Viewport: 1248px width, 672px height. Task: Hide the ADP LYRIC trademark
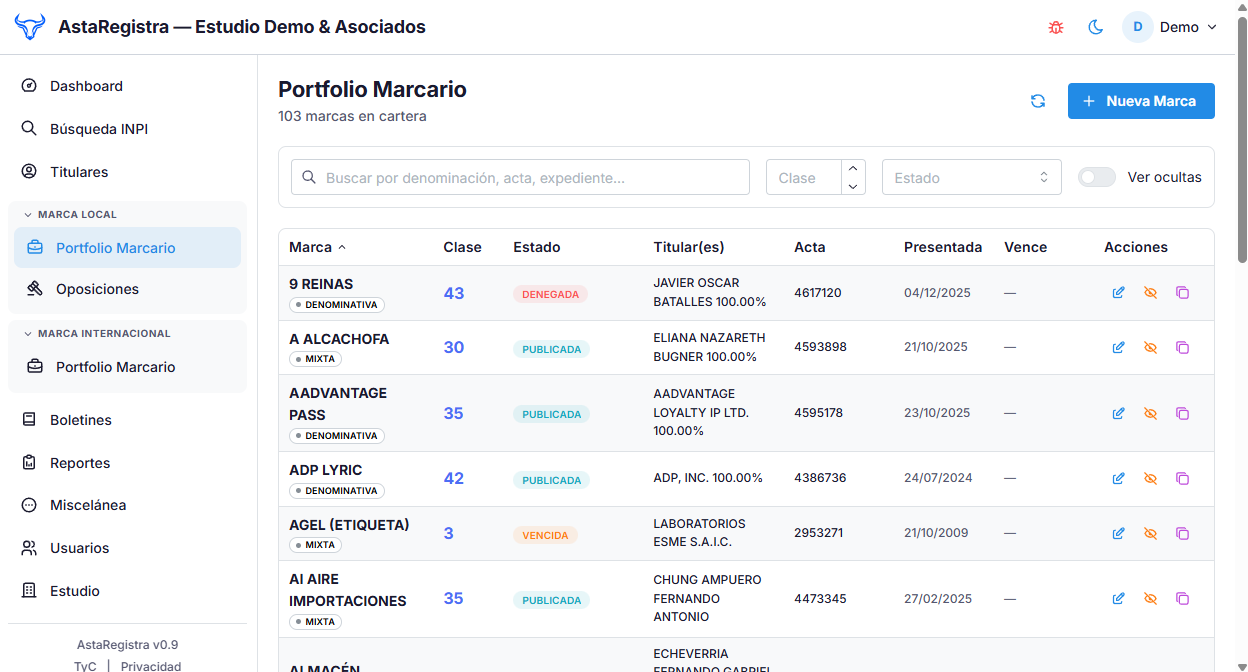(x=1150, y=479)
